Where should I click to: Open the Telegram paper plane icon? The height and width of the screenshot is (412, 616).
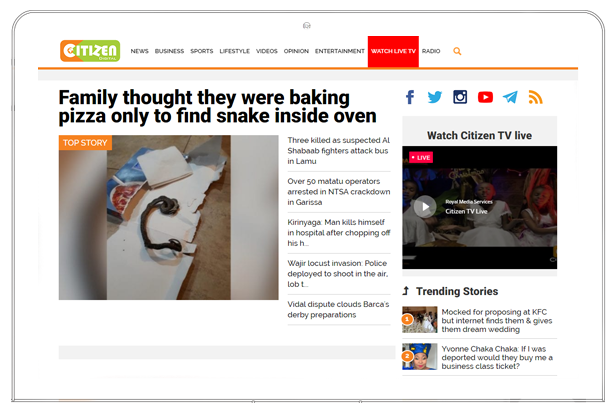510,97
